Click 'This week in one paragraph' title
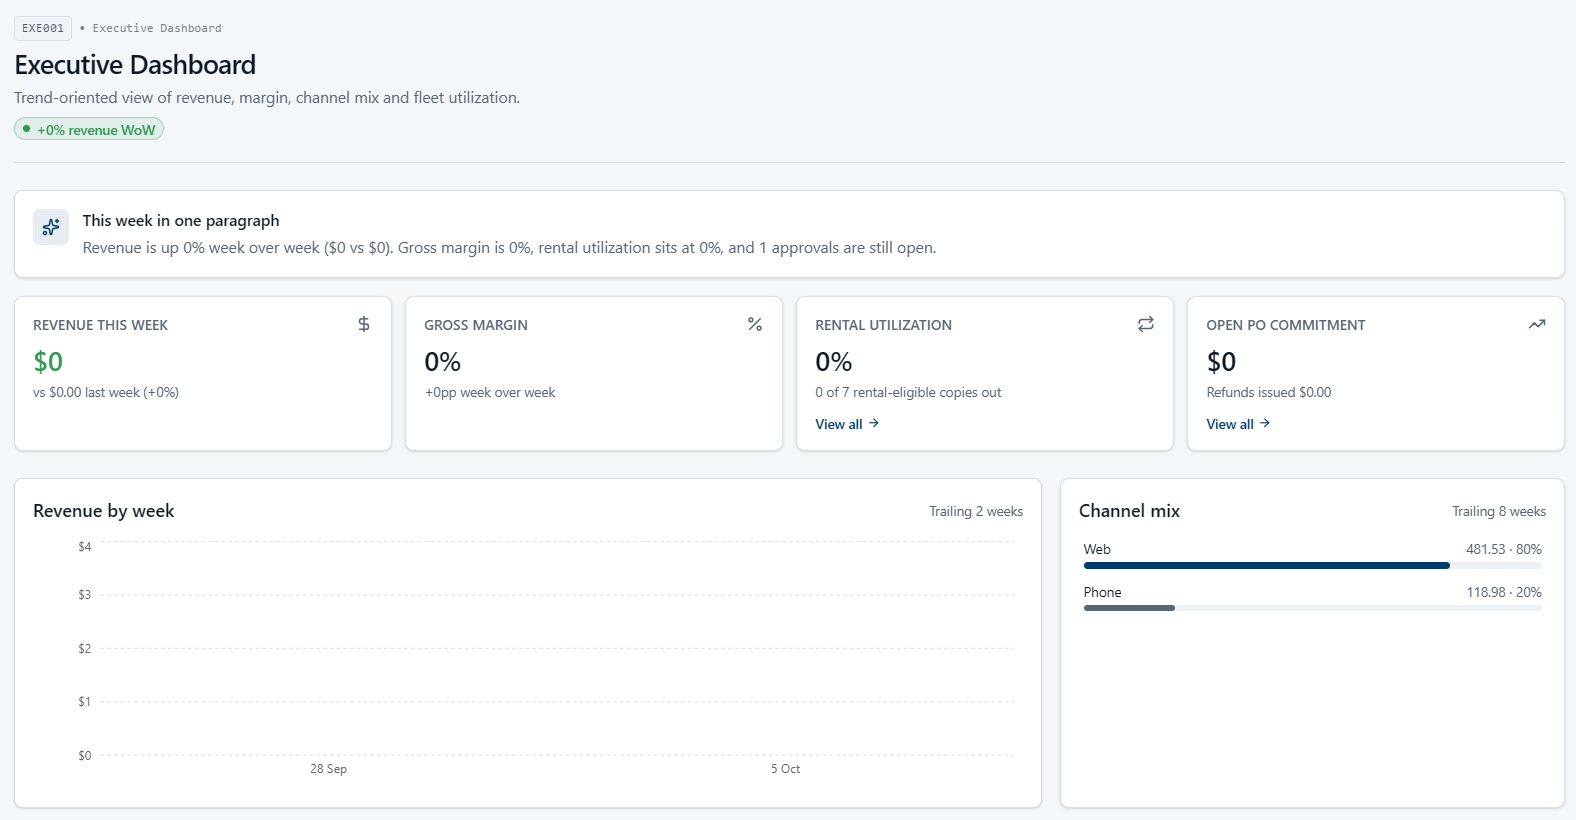 pos(181,221)
